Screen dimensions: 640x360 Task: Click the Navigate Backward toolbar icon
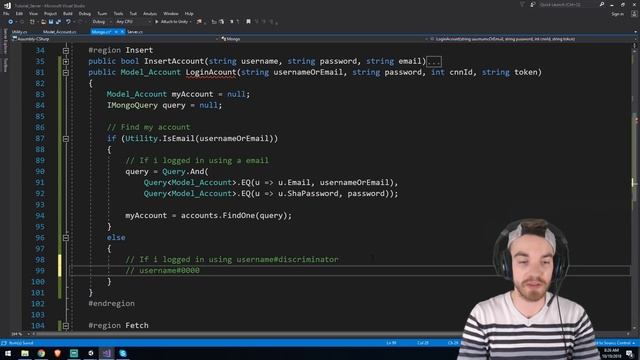pos(11,22)
